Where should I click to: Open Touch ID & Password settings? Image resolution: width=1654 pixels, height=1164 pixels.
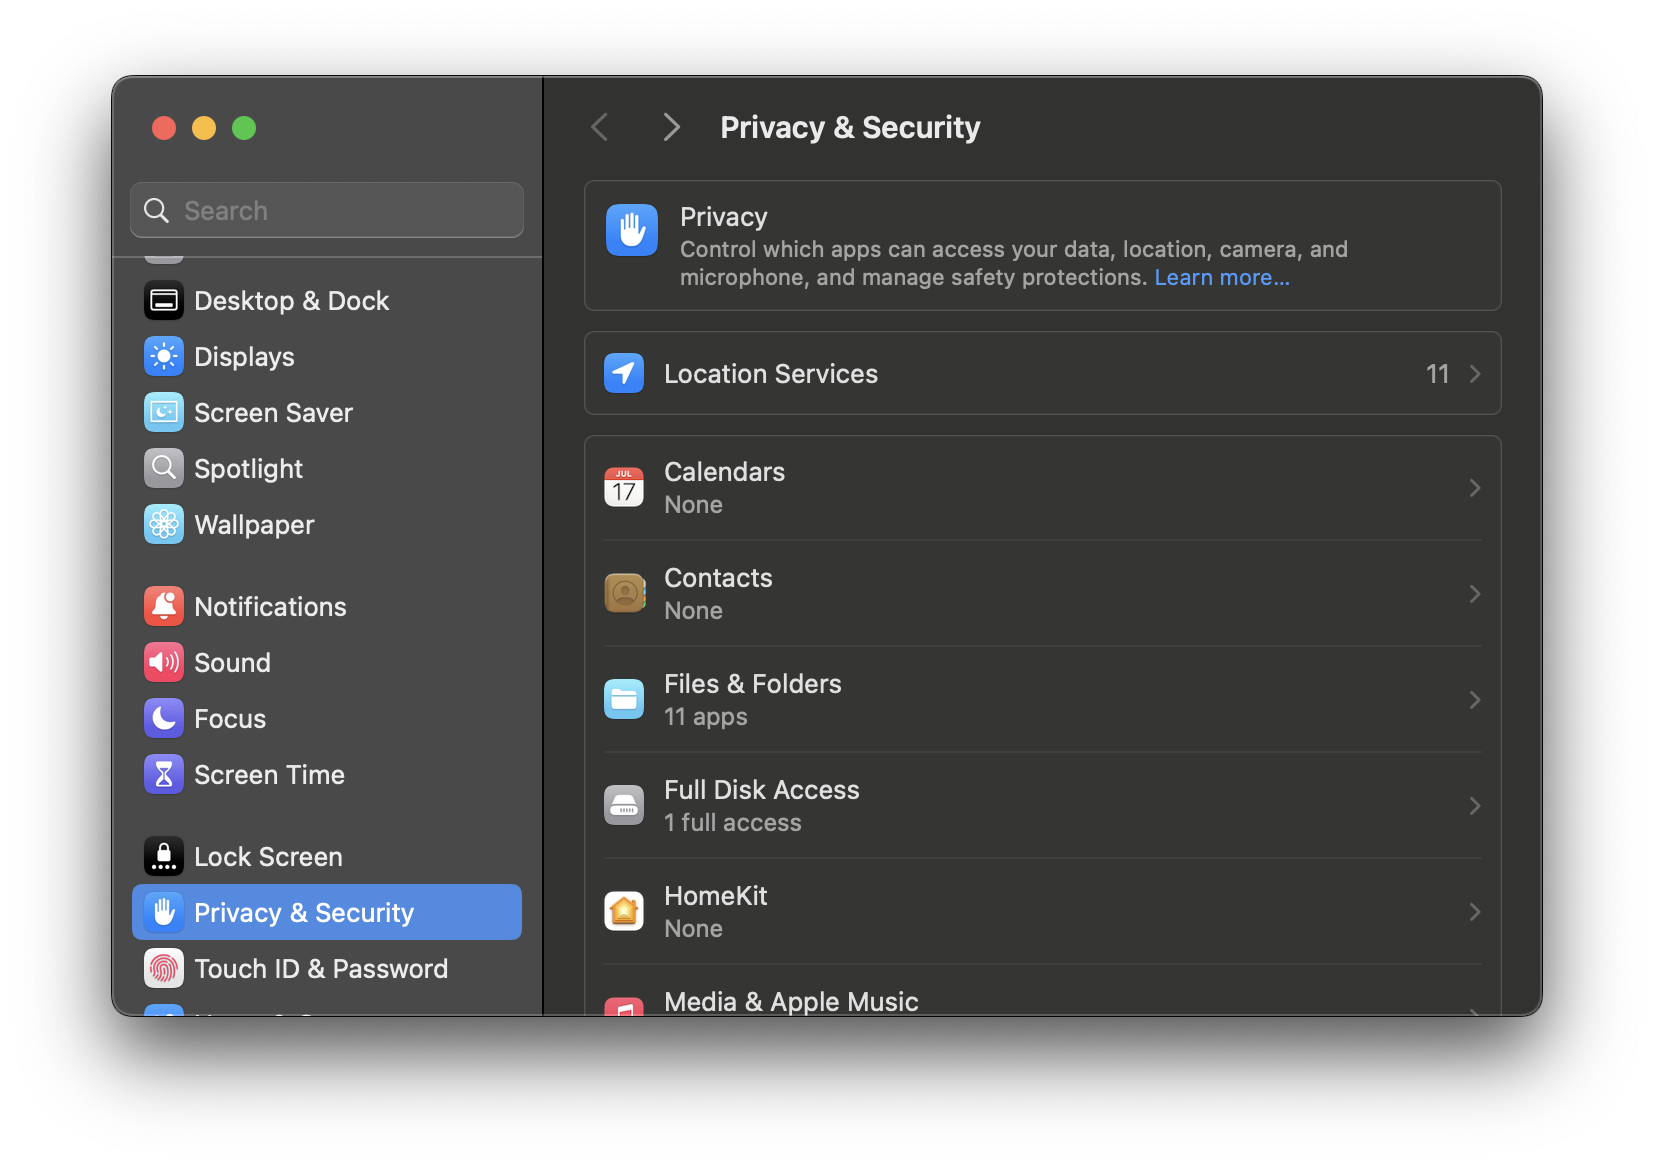click(x=321, y=968)
